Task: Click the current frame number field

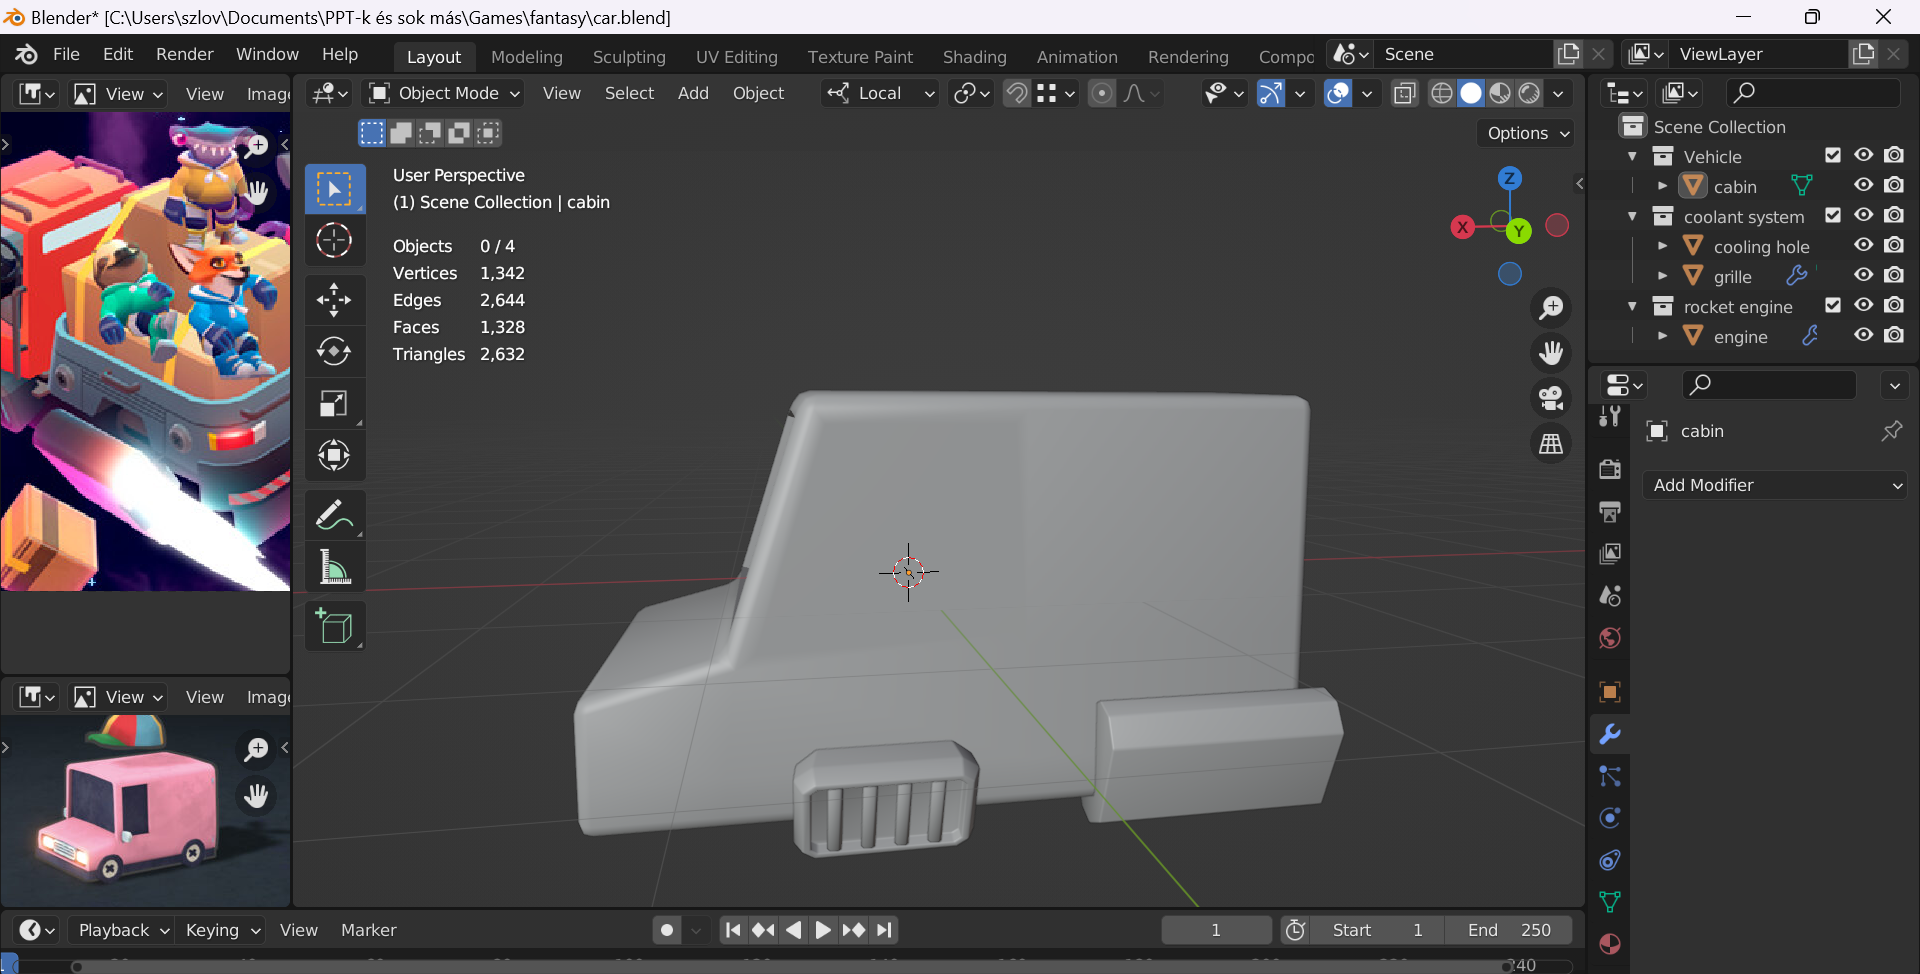Action: coord(1216,930)
